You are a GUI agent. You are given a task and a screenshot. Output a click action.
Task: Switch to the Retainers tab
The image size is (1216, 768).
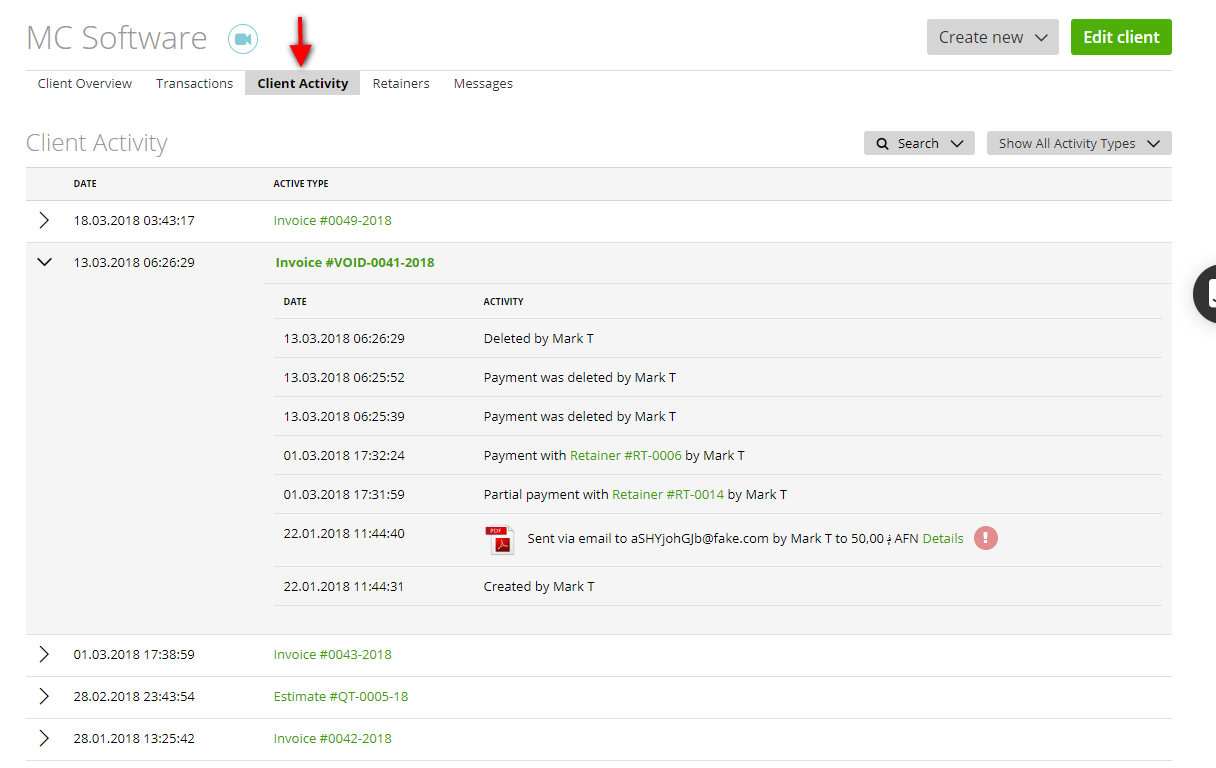point(400,83)
